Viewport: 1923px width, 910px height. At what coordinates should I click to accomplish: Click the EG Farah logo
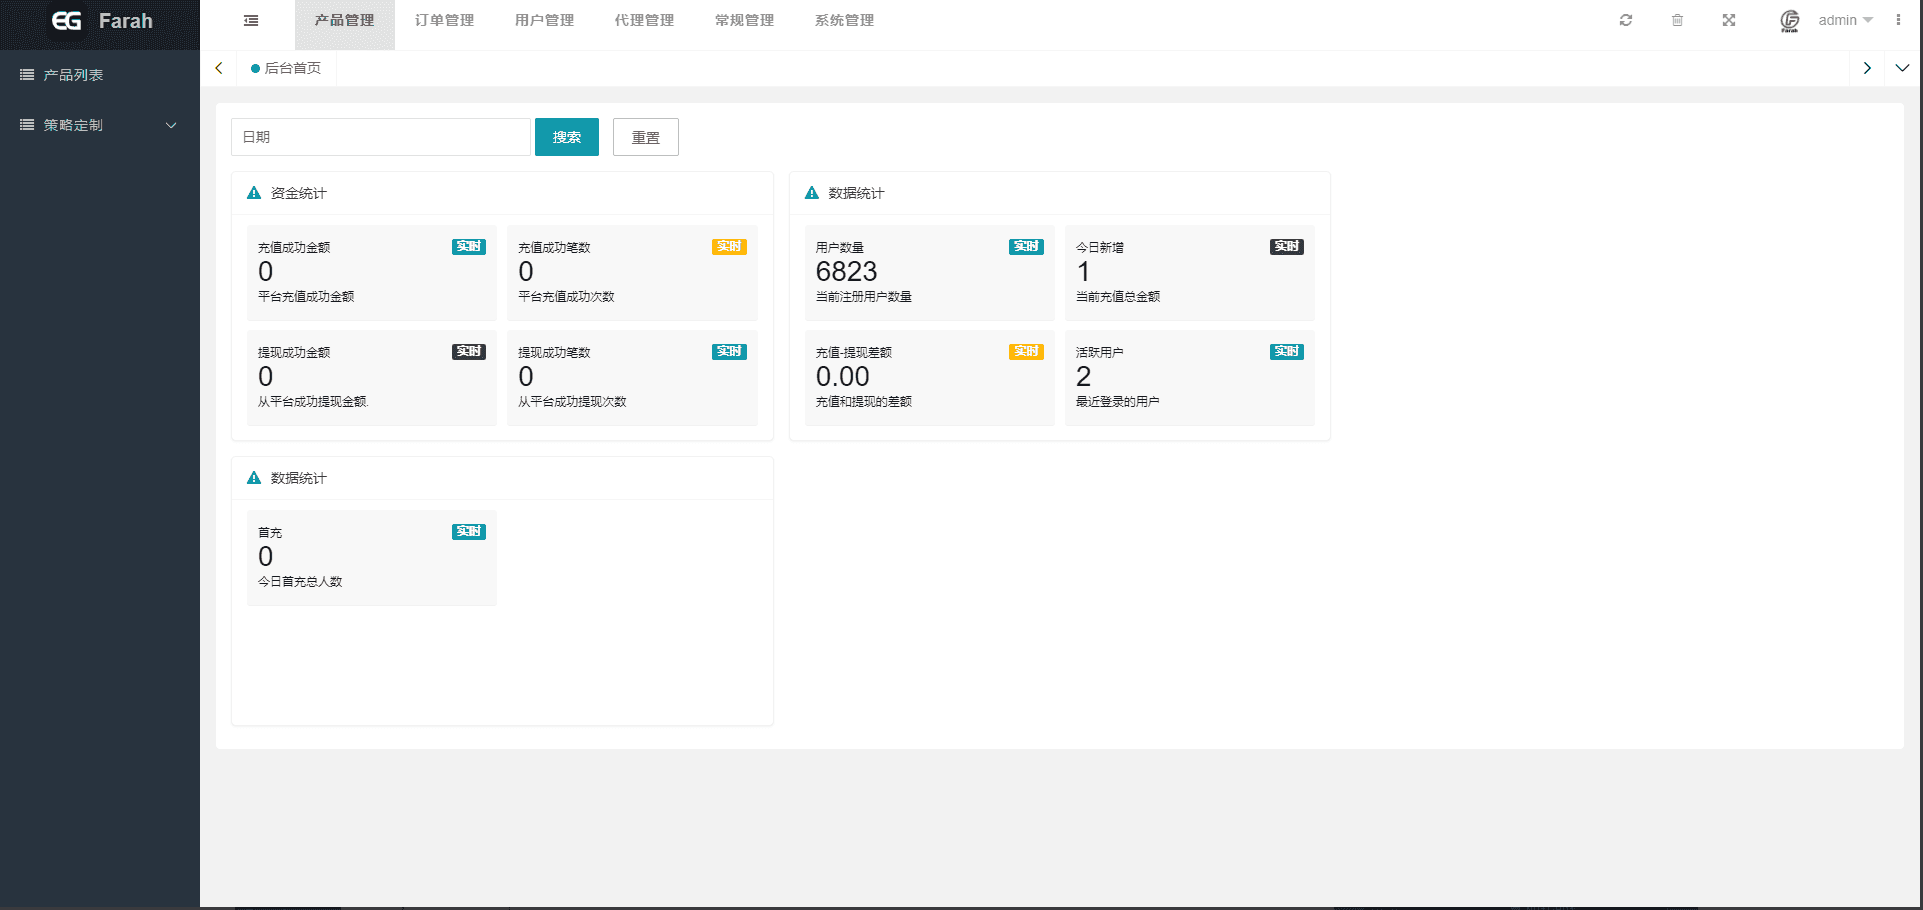click(101, 21)
